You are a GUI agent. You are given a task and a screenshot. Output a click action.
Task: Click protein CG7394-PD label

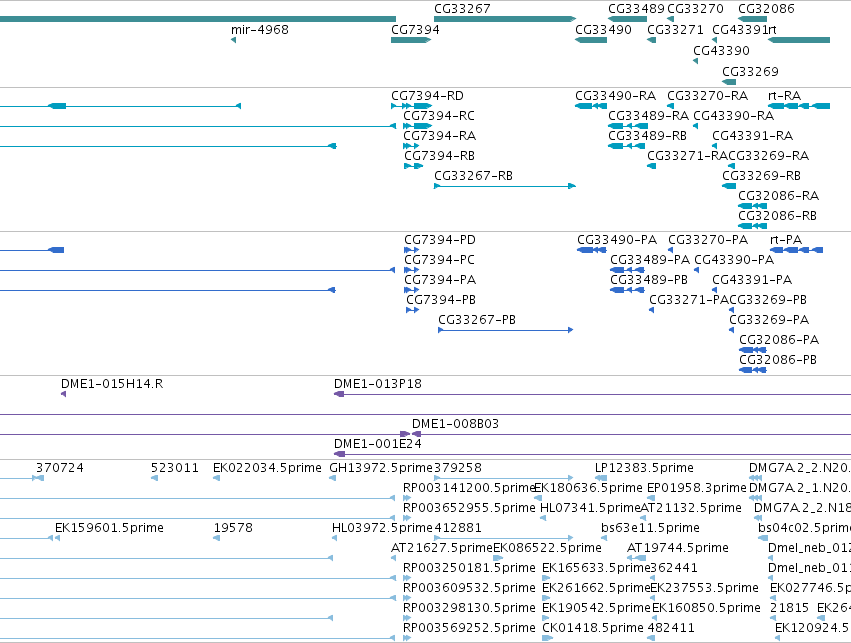(x=440, y=240)
